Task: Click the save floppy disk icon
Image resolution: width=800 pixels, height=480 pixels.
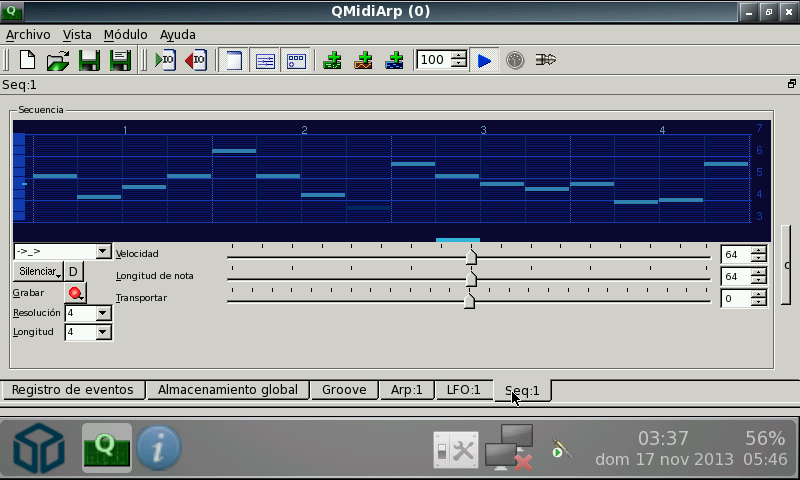Action: [89, 60]
